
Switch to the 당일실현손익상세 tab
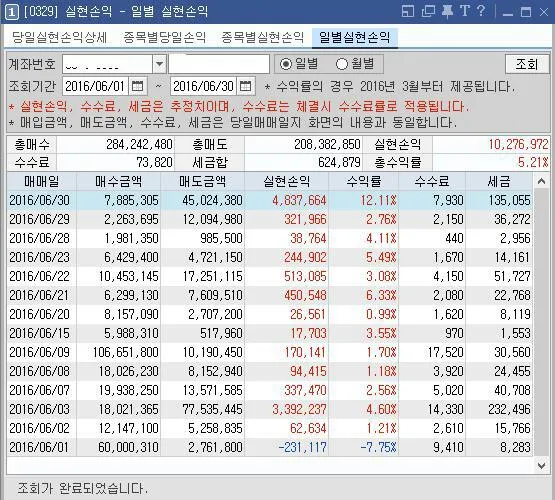click(59, 37)
